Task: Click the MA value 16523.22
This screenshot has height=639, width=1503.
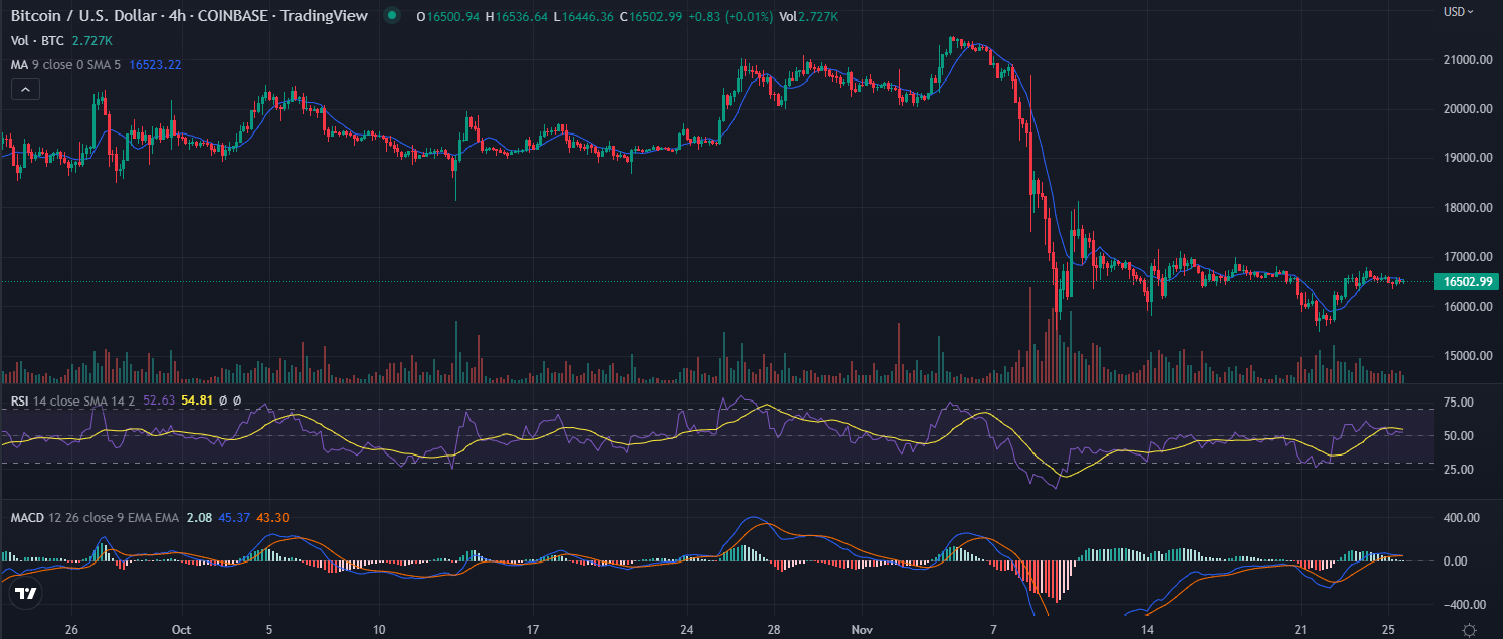Action: click(x=155, y=65)
